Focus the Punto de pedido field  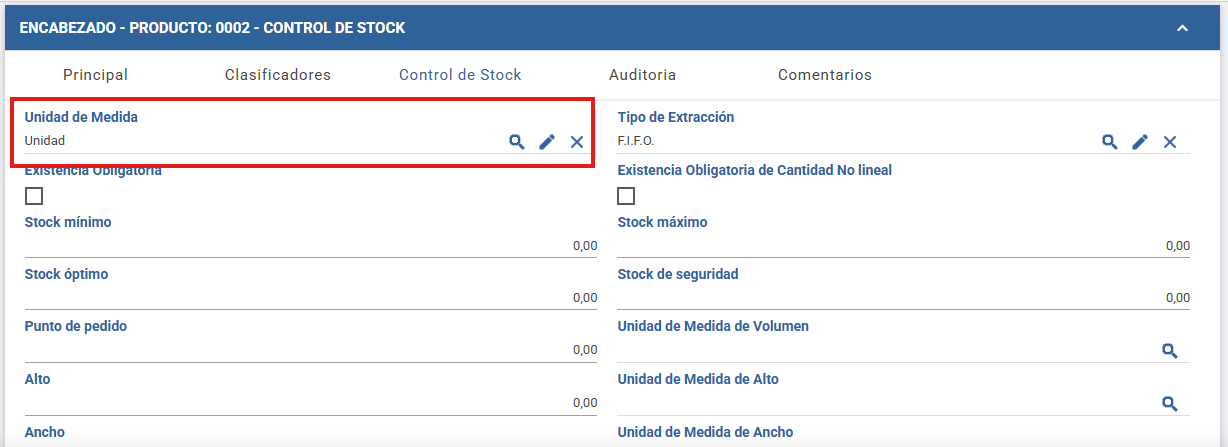[311, 350]
